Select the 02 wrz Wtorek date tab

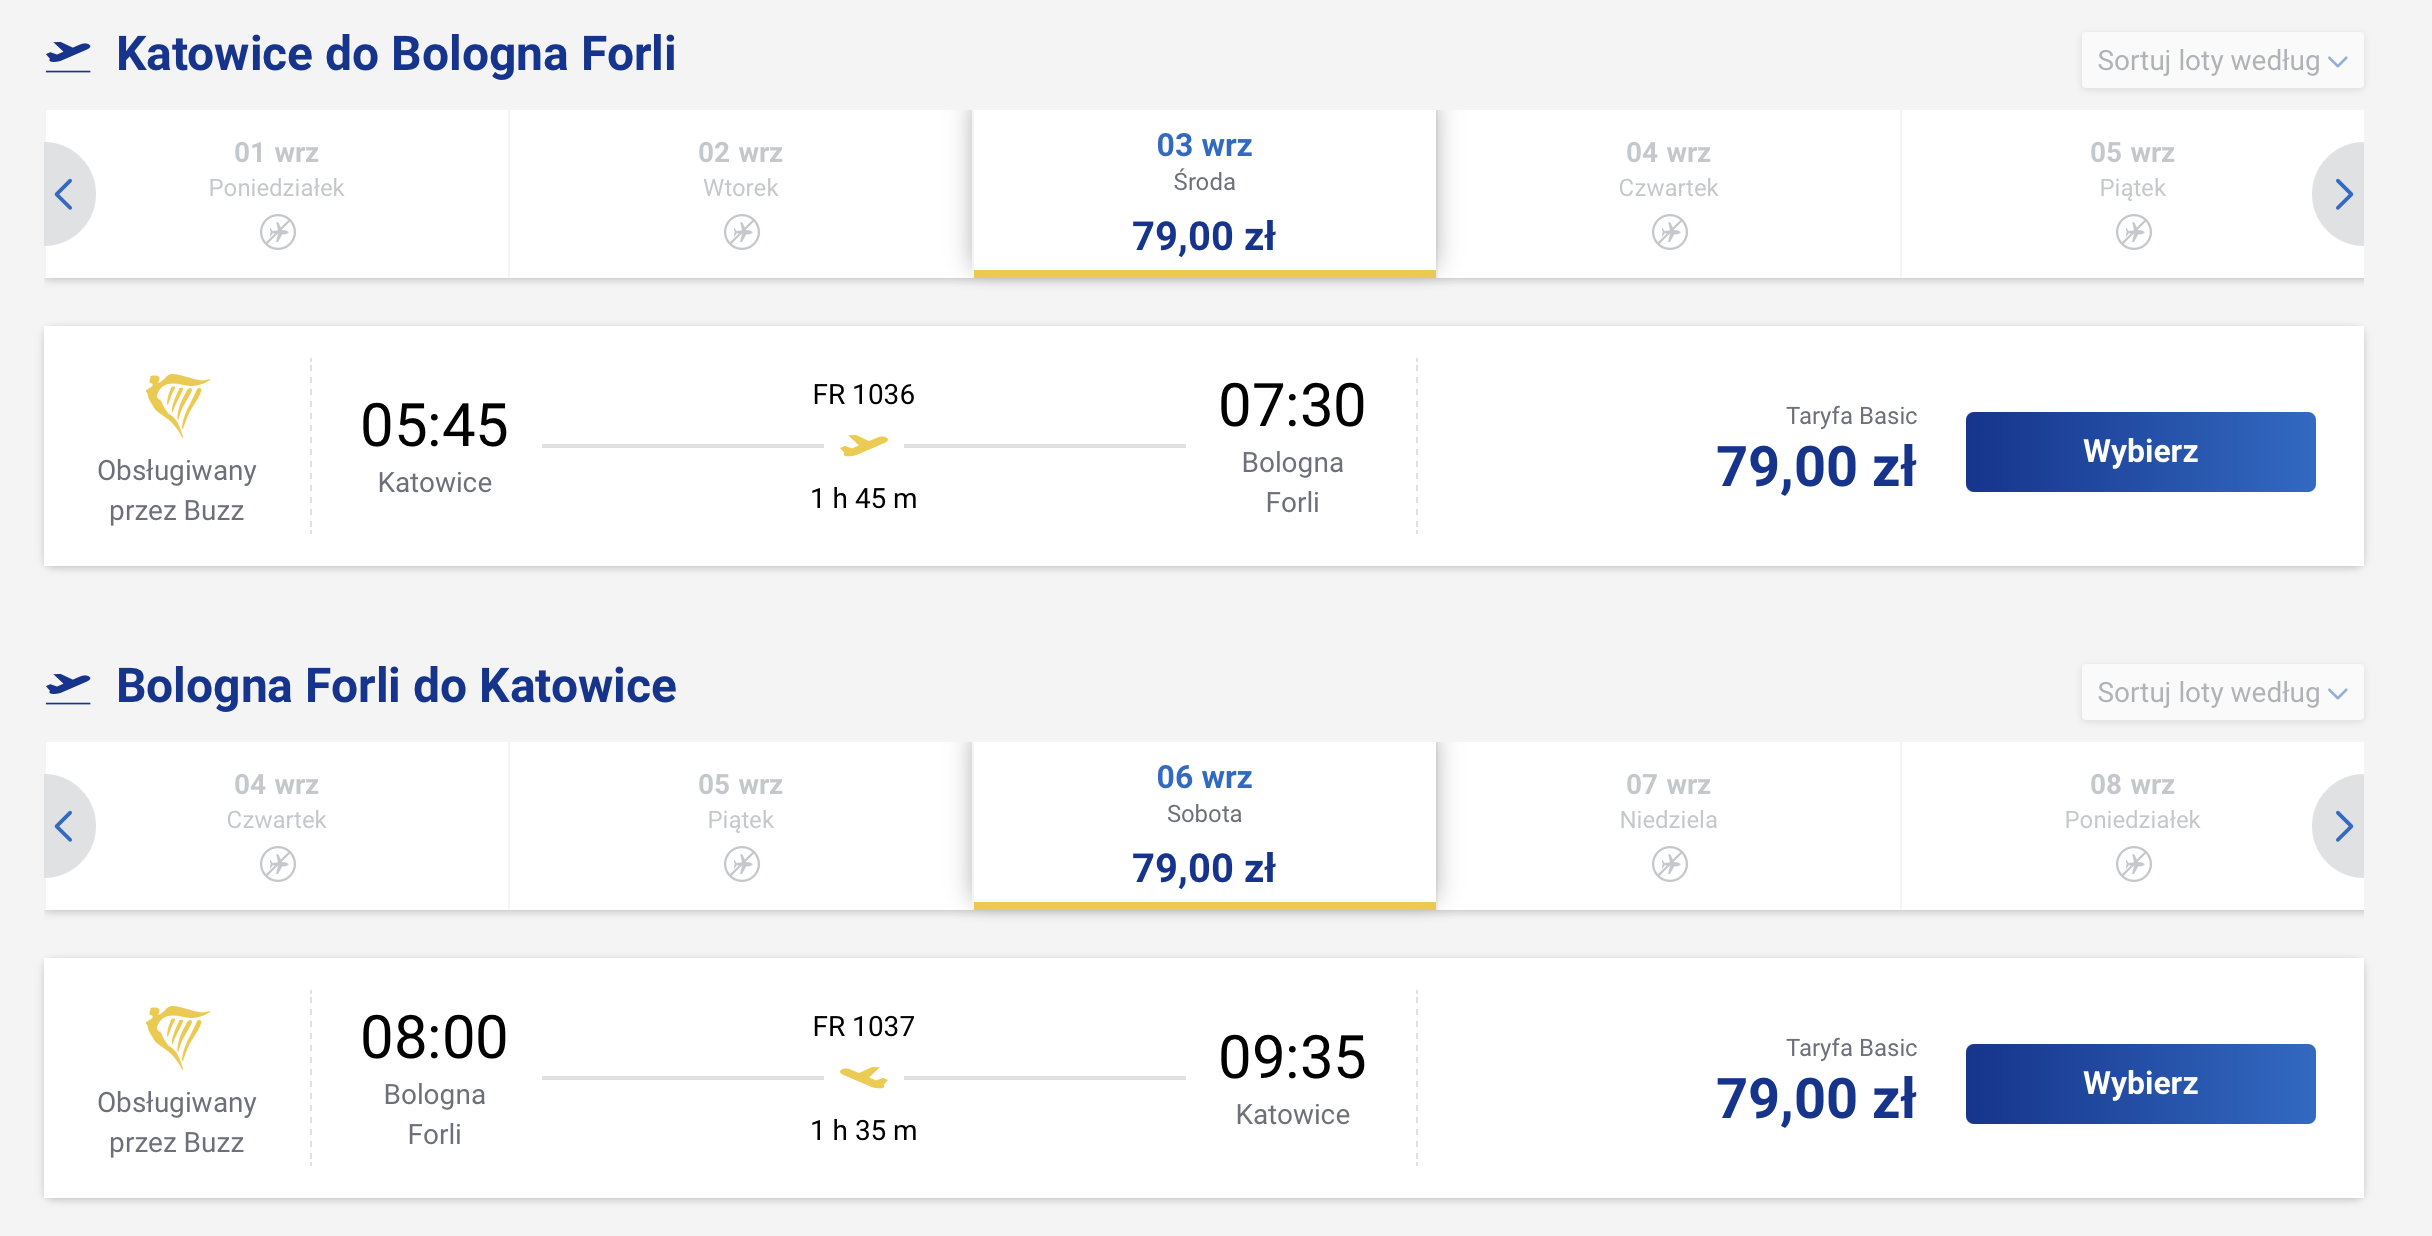coord(741,194)
